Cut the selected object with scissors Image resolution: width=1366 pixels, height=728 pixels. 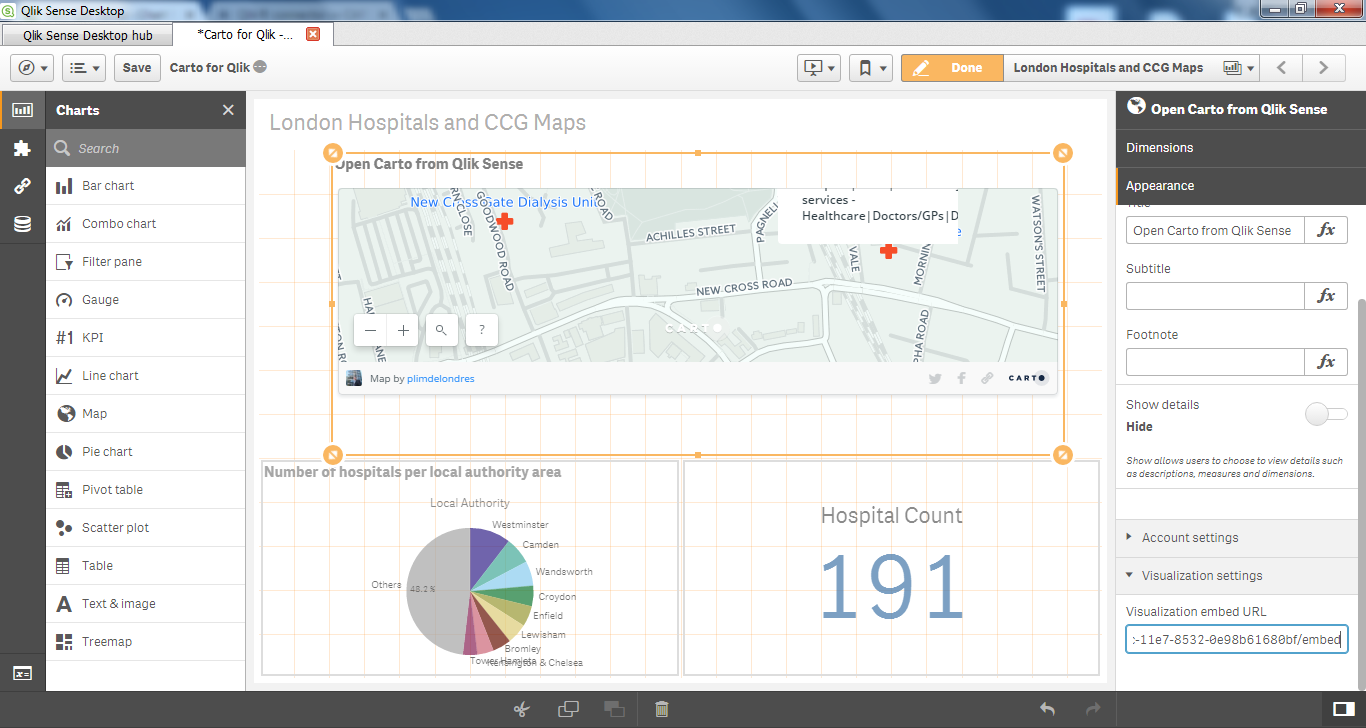(521, 709)
